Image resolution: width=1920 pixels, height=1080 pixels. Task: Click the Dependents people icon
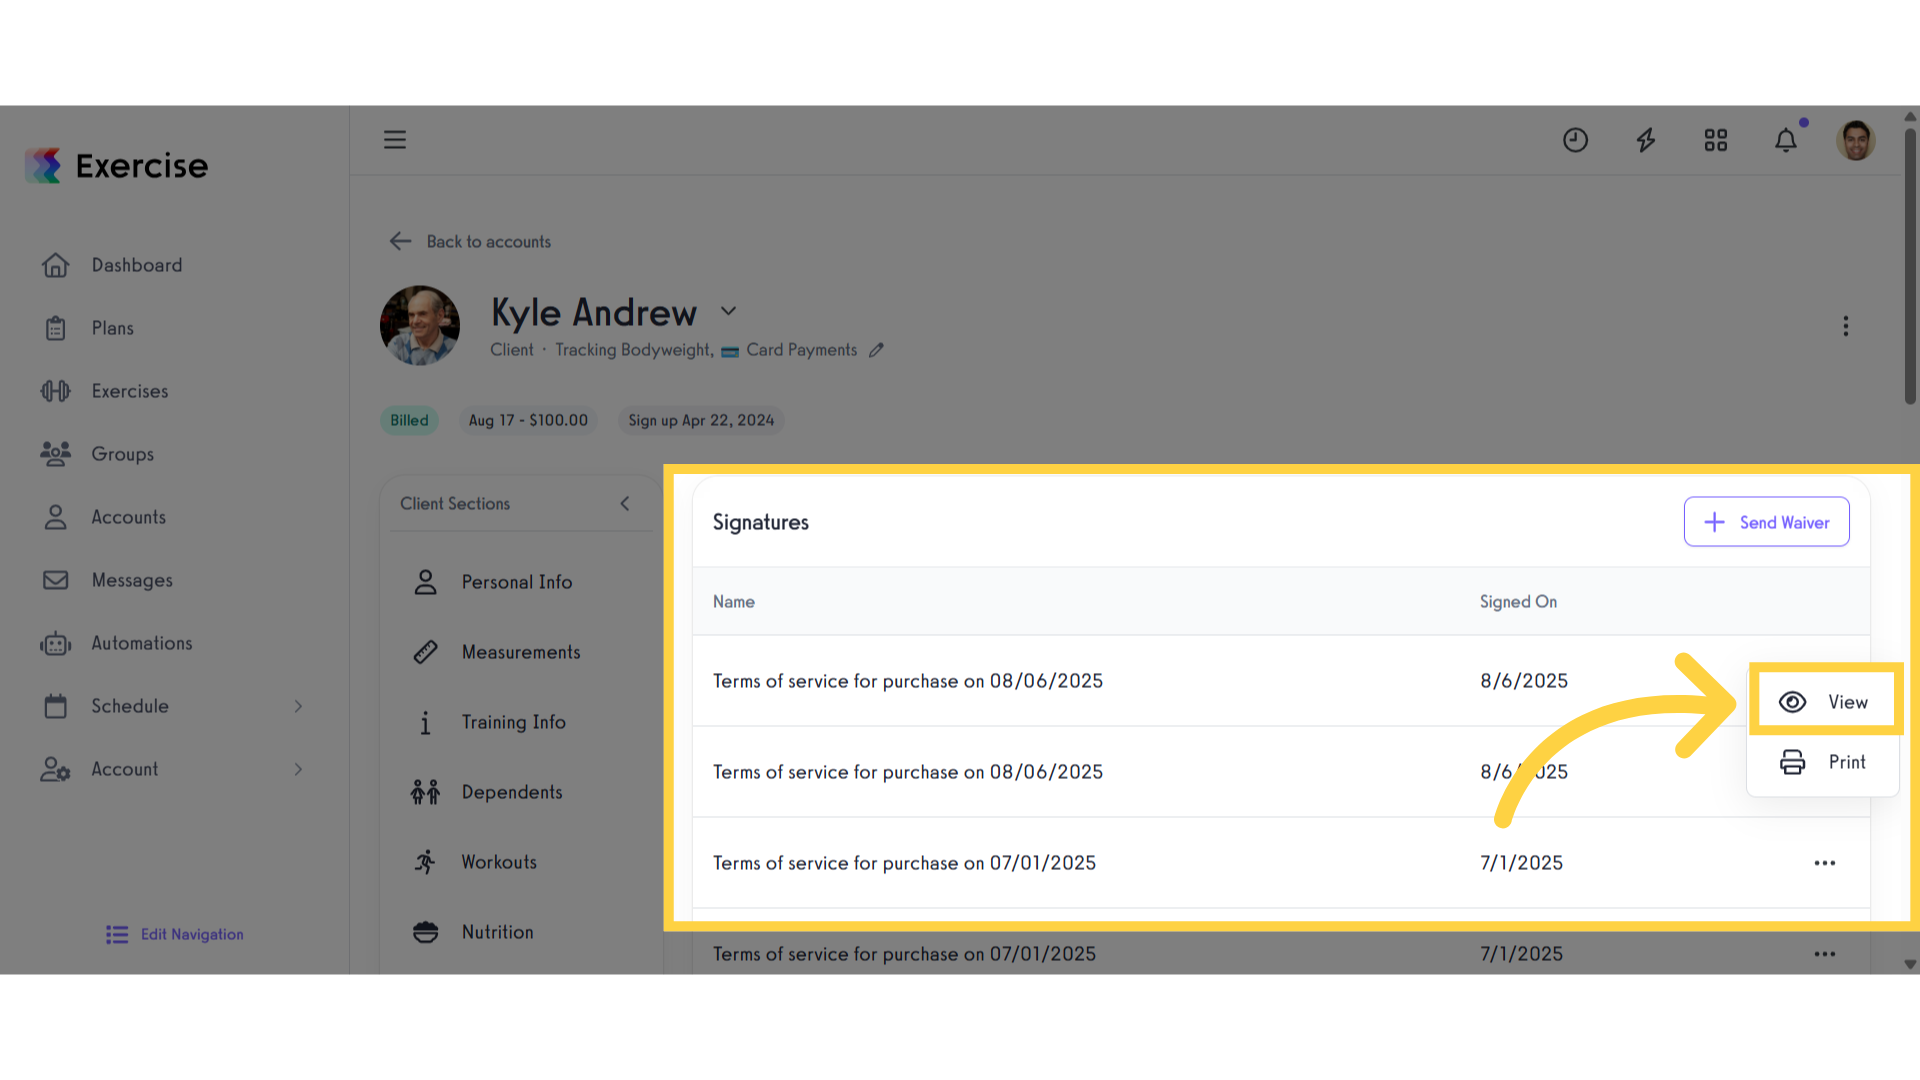click(x=425, y=792)
